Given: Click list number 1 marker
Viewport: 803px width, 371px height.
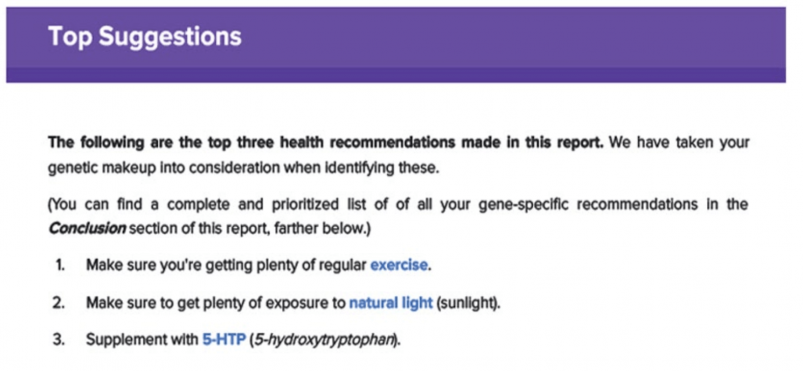Looking at the screenshot, I should point(59,265).
